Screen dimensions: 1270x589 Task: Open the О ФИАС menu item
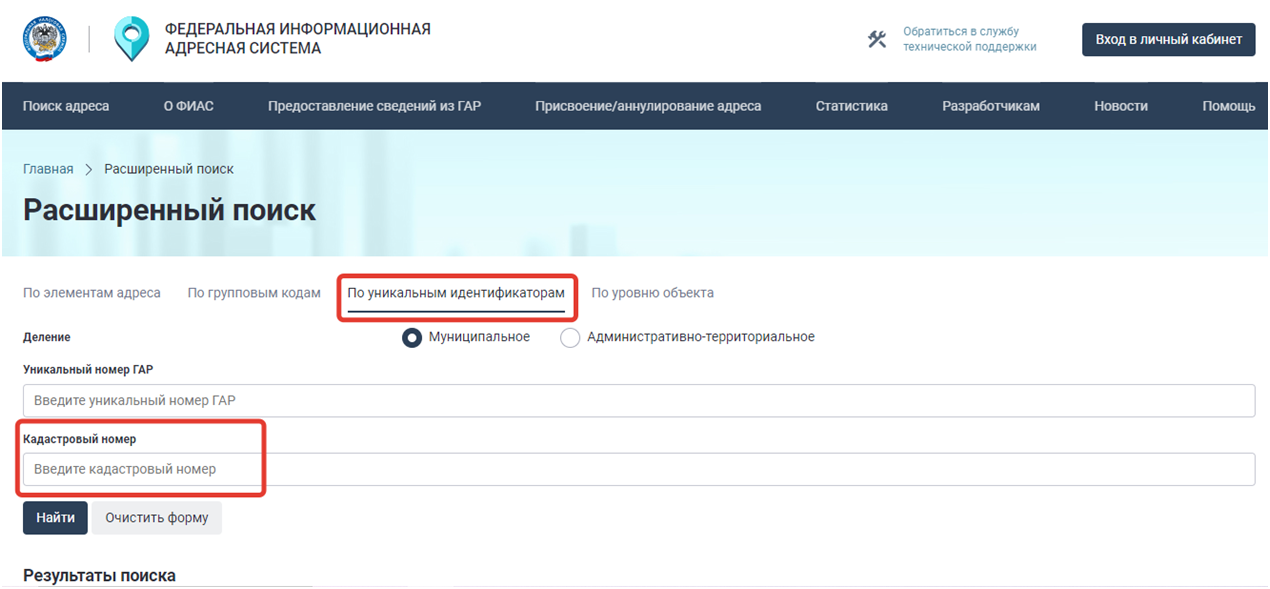point(189,106)
